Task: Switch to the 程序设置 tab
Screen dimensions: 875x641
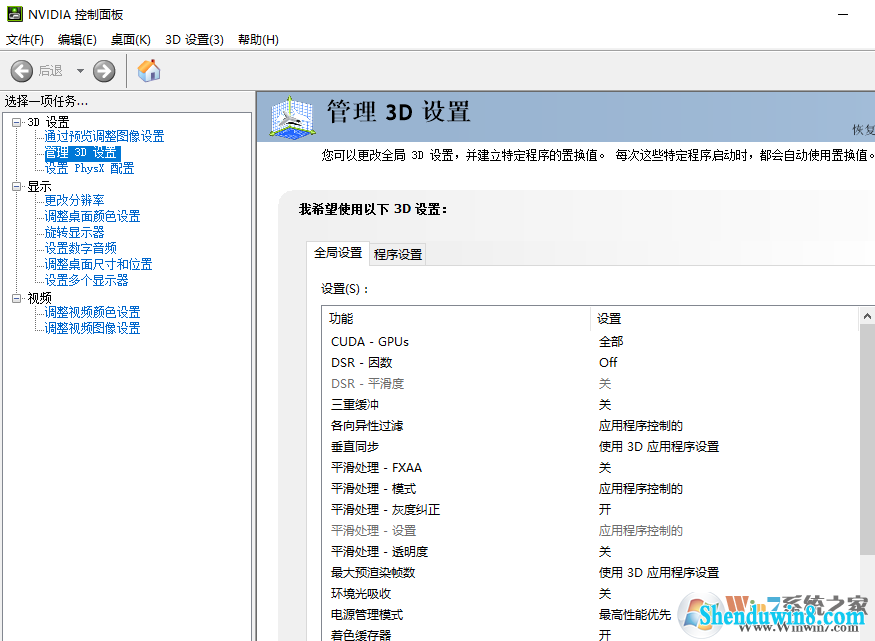Action: [x=398, y=254]
